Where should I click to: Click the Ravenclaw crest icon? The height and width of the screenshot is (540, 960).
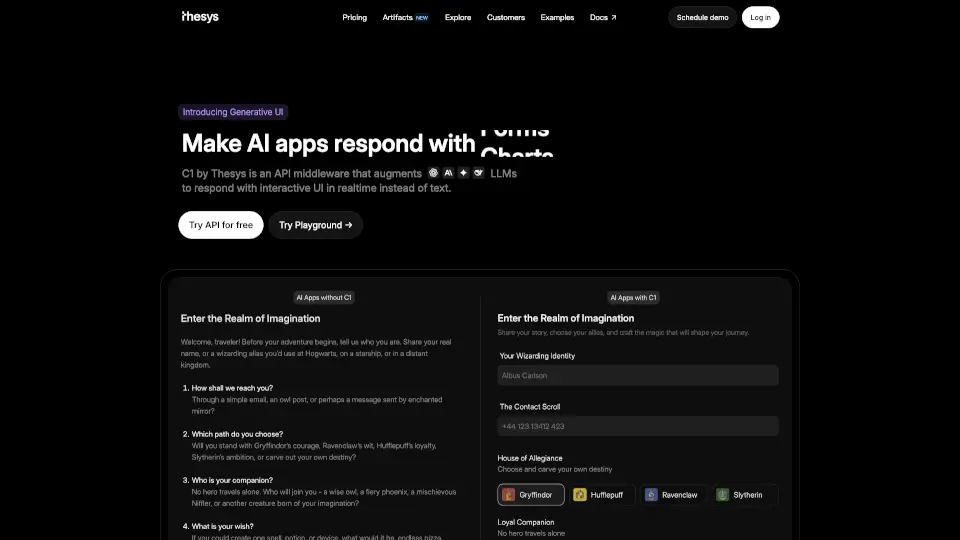pos(651,494)
